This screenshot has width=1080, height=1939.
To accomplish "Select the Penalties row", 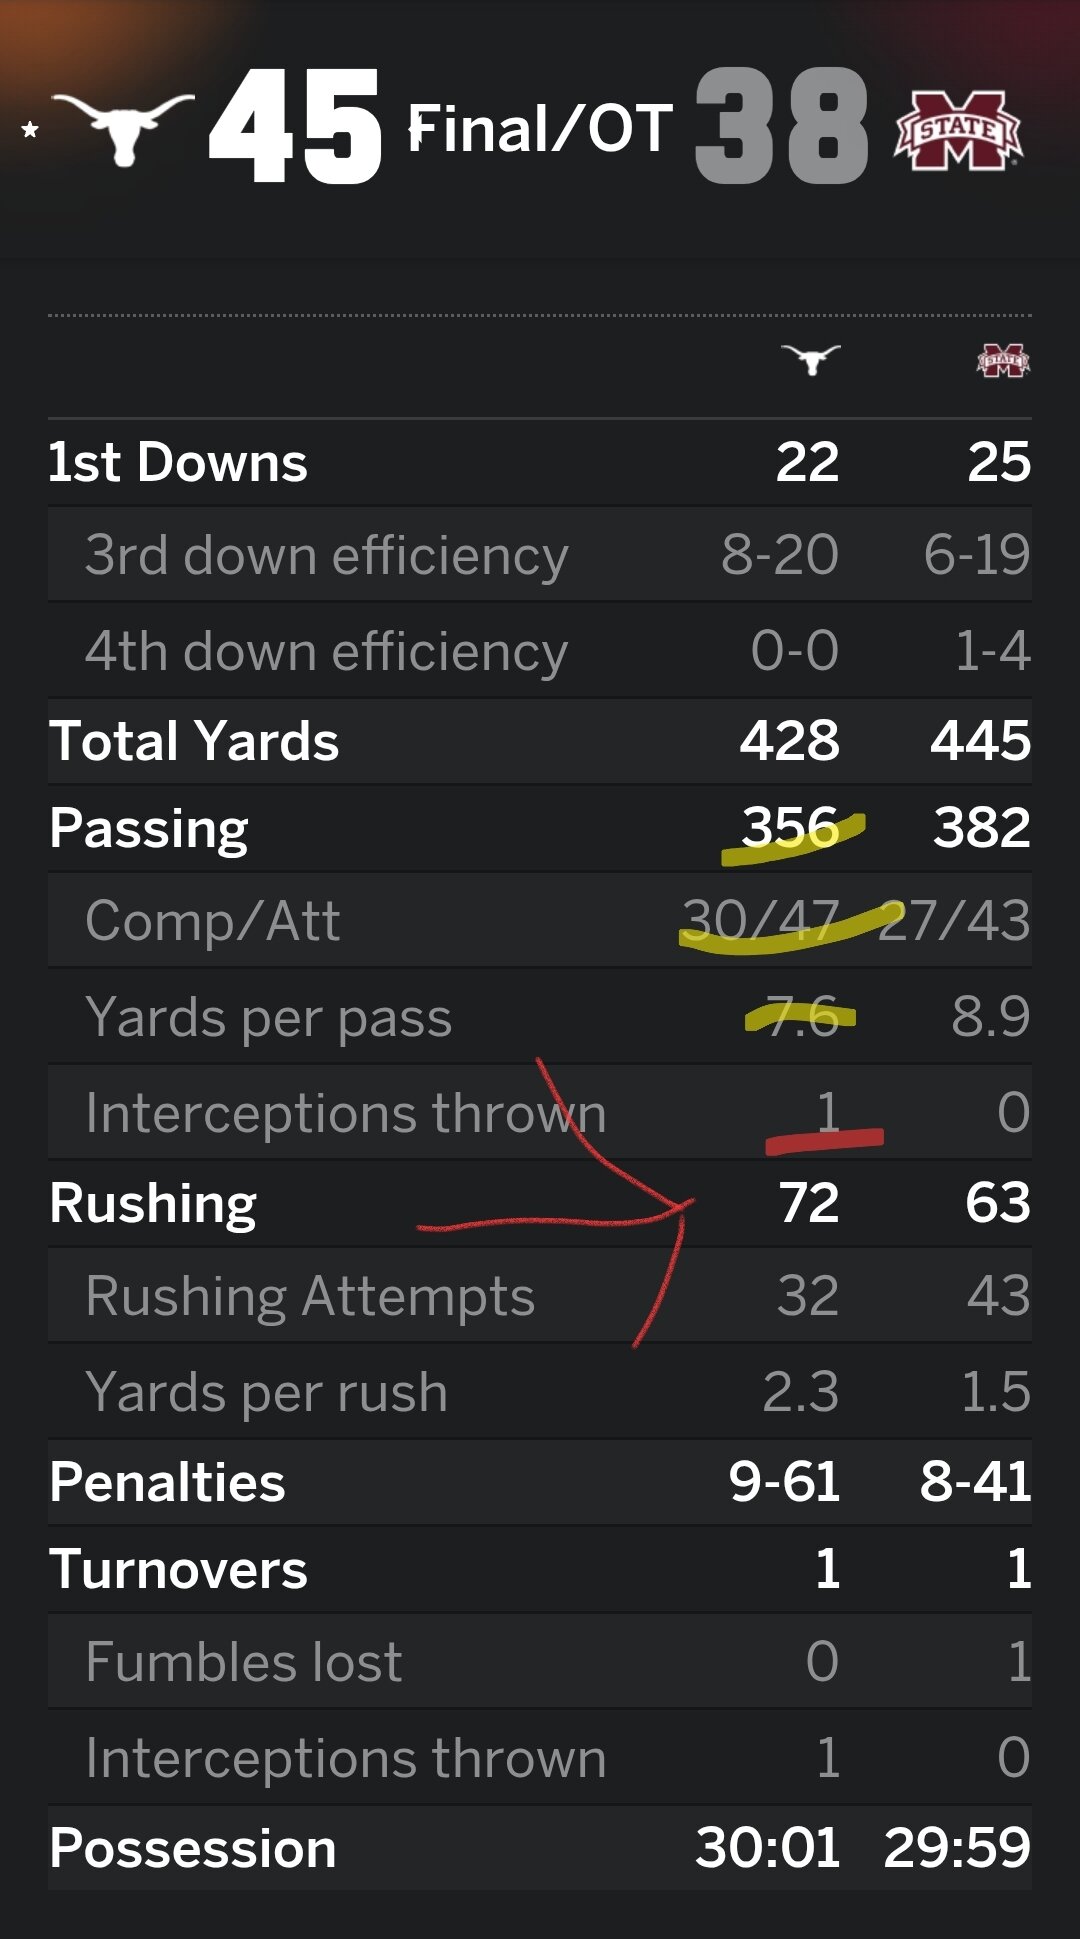I will [540, 1482].
